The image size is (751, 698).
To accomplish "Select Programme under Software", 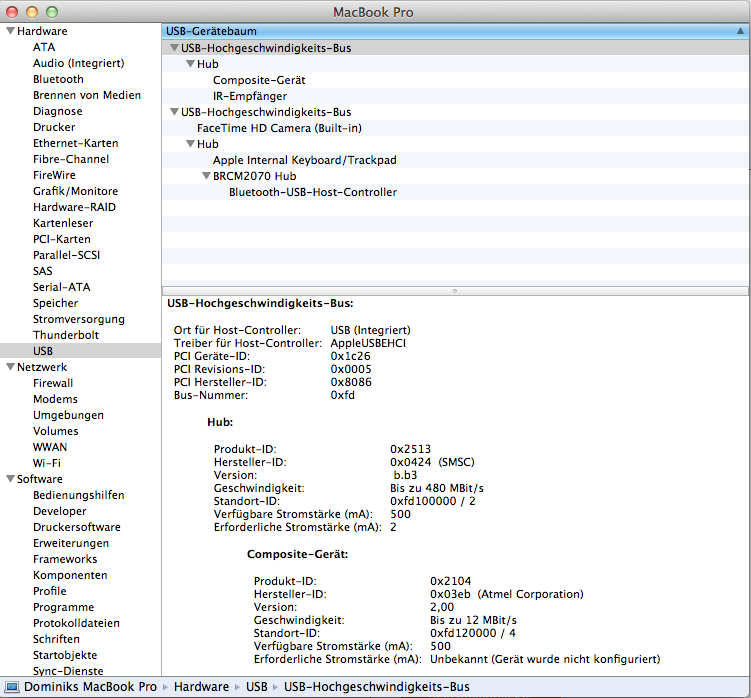I will (x=64, y=607).
